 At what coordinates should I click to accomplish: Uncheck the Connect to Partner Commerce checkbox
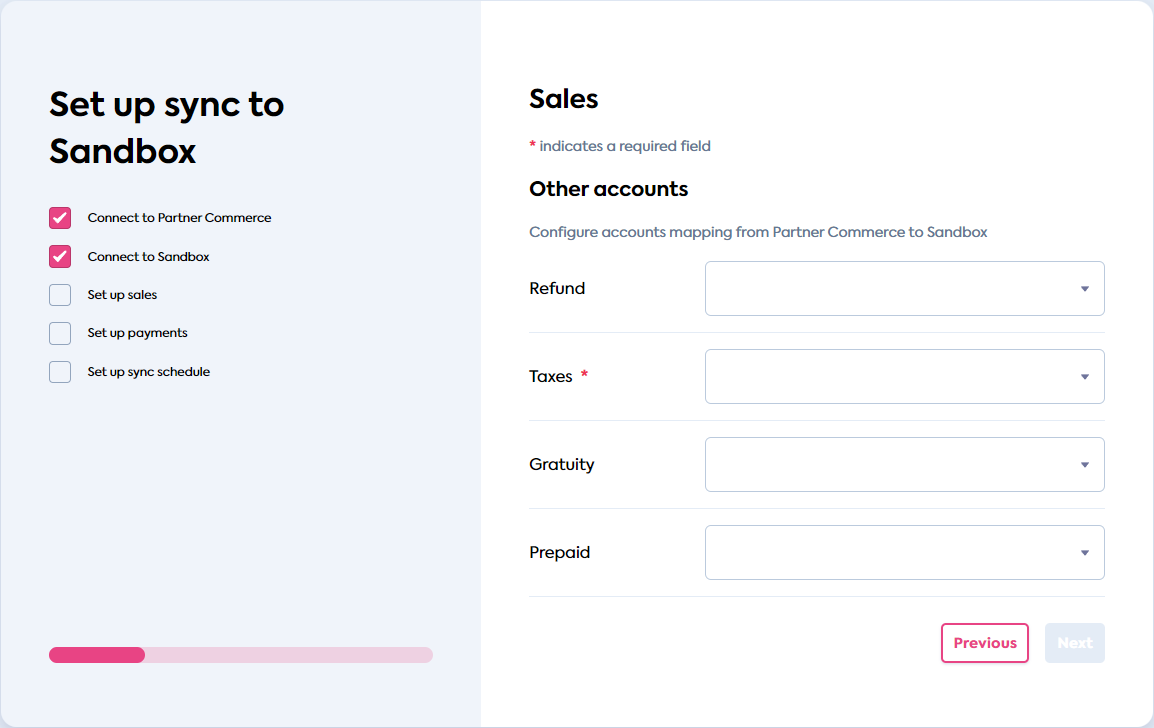click(59, 217)
